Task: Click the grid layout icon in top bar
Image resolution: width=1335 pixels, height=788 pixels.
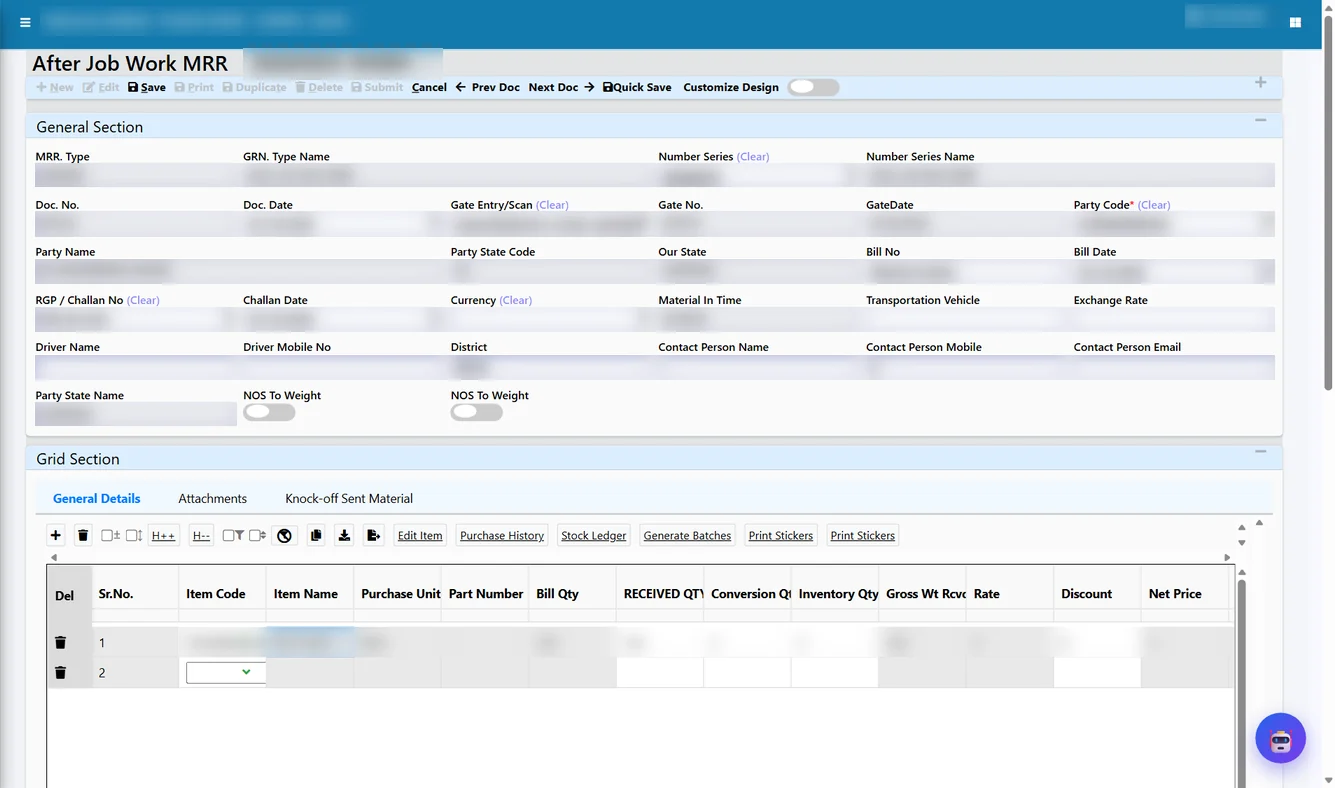Action: click(1295, 22)
